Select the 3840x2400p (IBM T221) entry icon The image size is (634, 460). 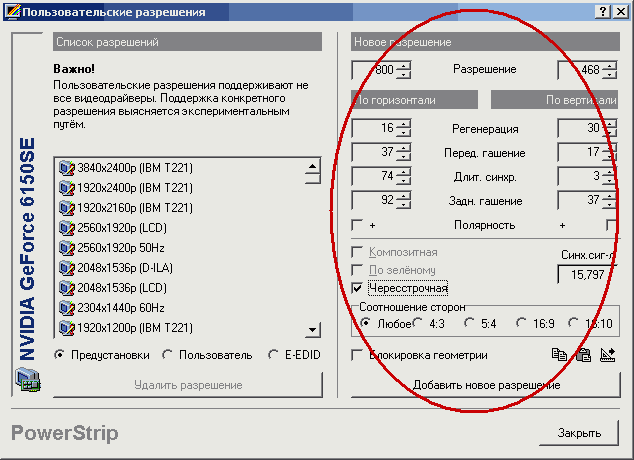pyautogui.click(x=67, y=168)
